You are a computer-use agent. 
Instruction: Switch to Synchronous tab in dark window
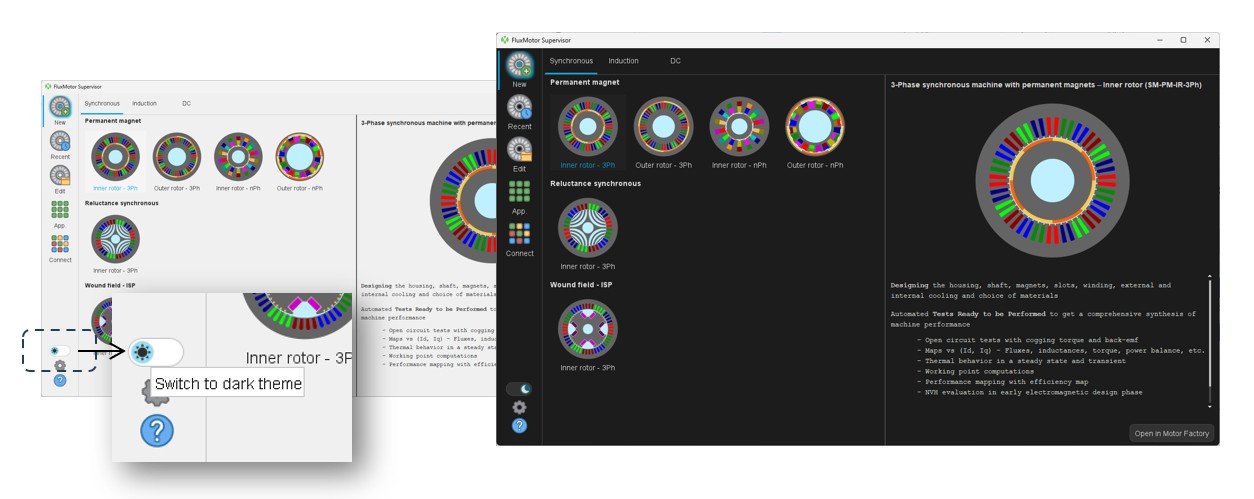coord(571,61)
